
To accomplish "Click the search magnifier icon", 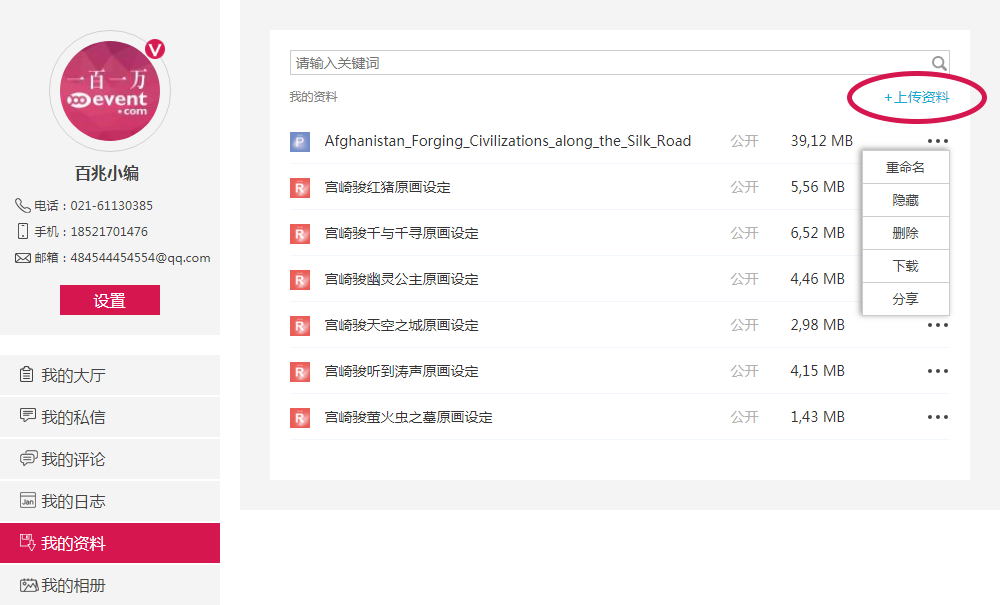I will tap(939, 63).
